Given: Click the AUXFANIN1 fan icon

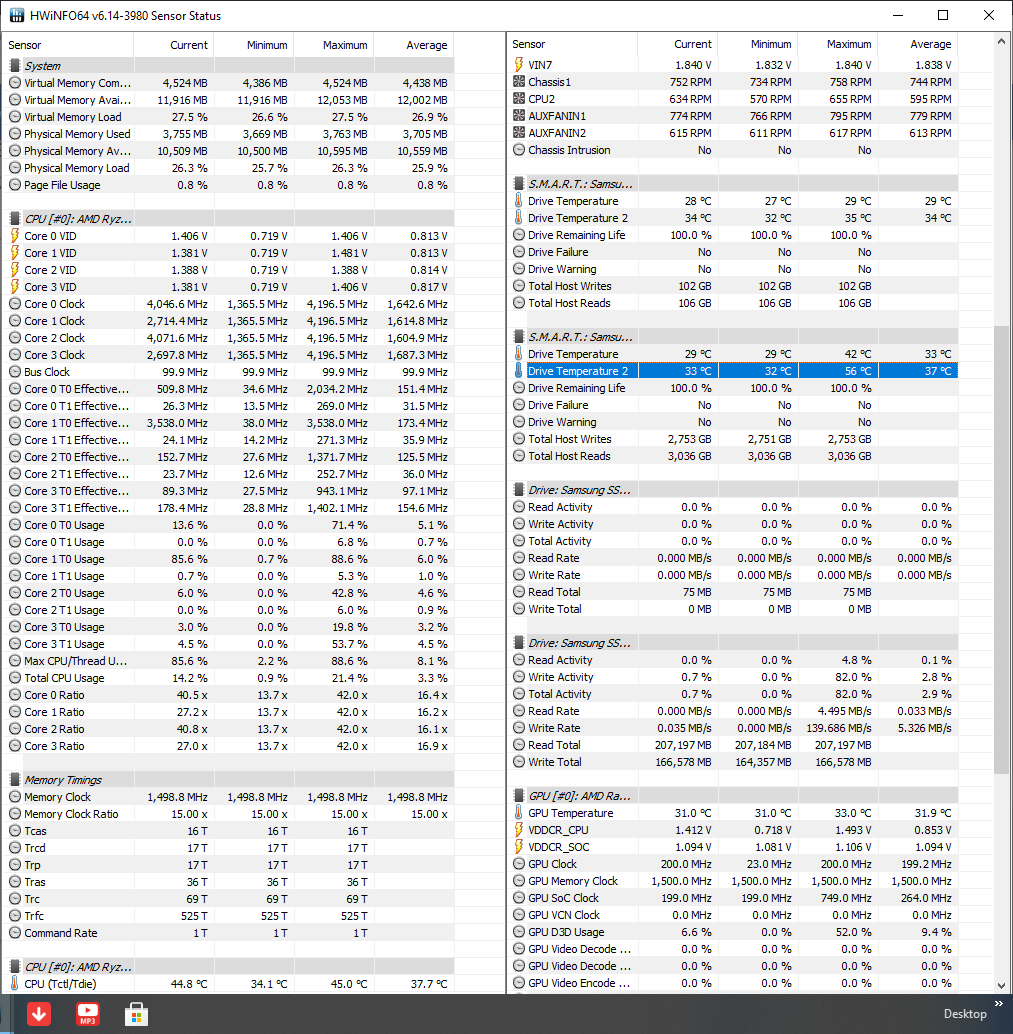Looking at the screenshot, I should click(x=518, y=116).
